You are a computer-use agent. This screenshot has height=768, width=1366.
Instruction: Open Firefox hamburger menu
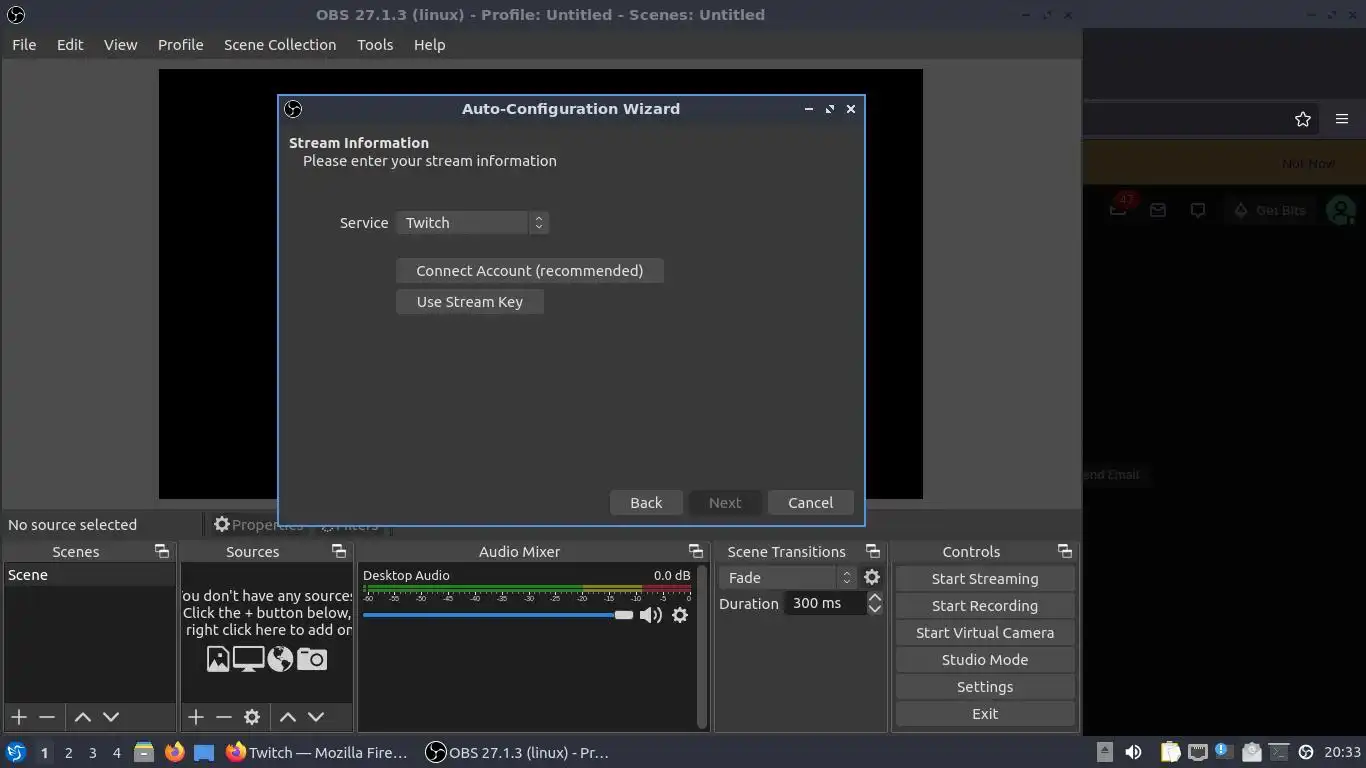[x=1342, y=119]
